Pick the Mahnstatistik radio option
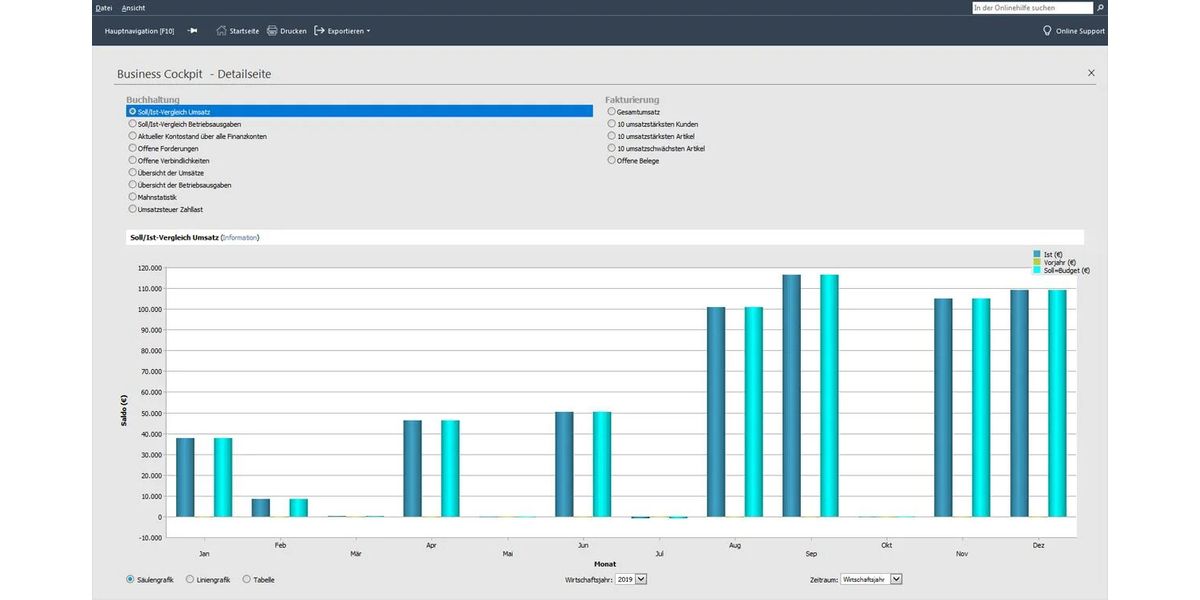Viewport: 1200px width, 600px height. coord(132,197)
